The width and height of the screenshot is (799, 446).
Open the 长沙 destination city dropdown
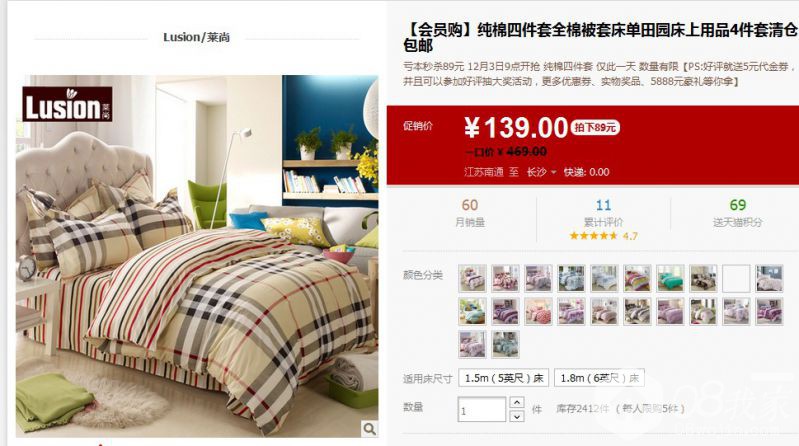tap(541, 172)
